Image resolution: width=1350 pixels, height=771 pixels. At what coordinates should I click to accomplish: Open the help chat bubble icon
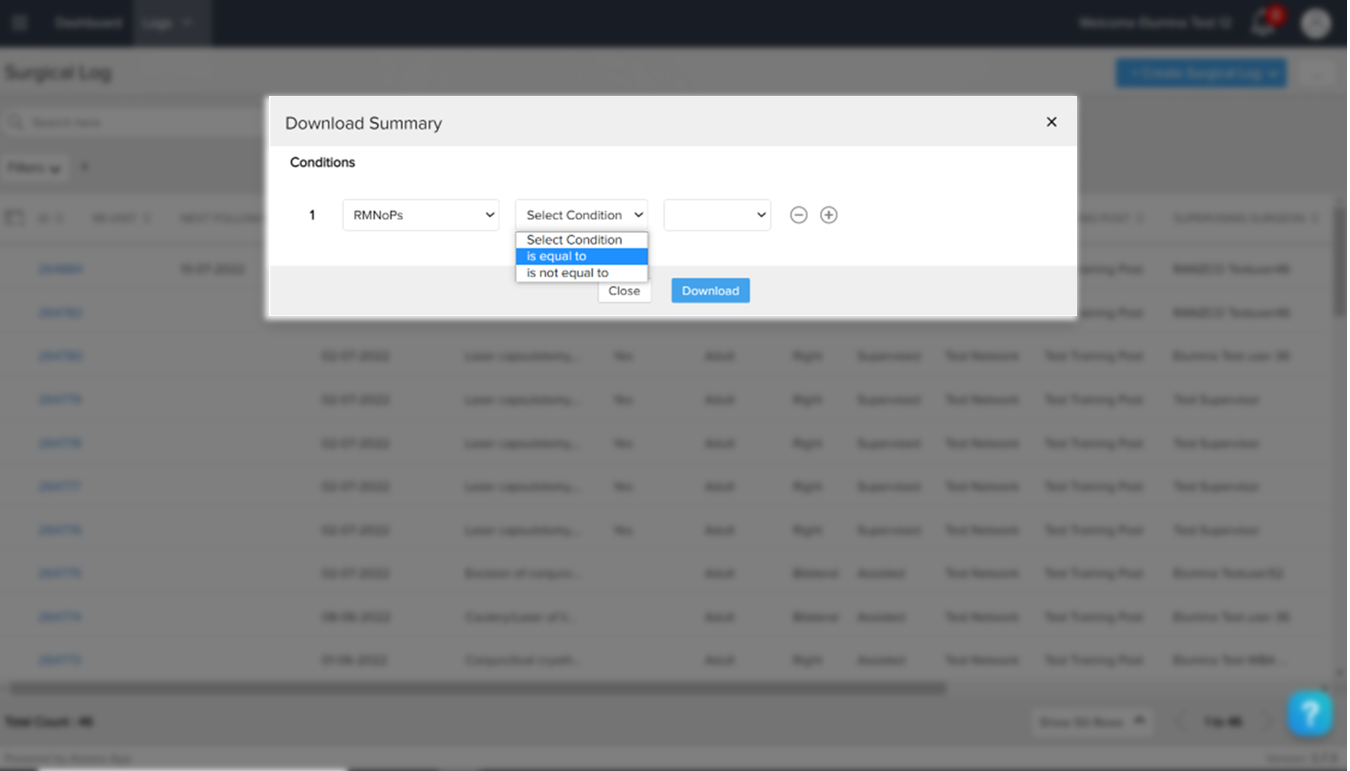click(x=1310, y=714)
